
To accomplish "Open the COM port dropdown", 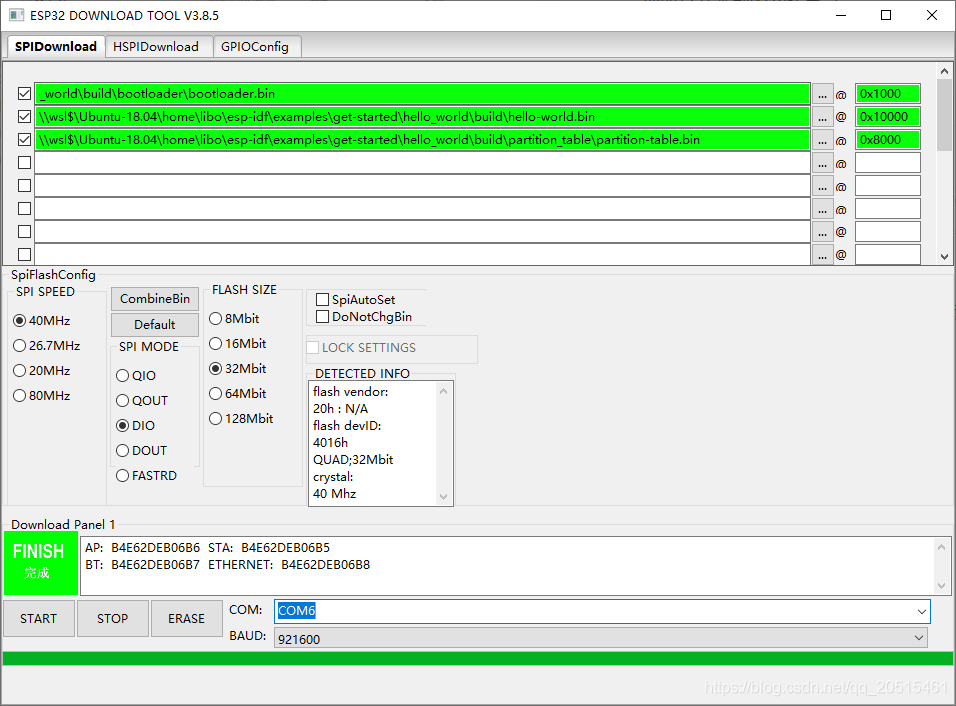I will click(921, 612).
